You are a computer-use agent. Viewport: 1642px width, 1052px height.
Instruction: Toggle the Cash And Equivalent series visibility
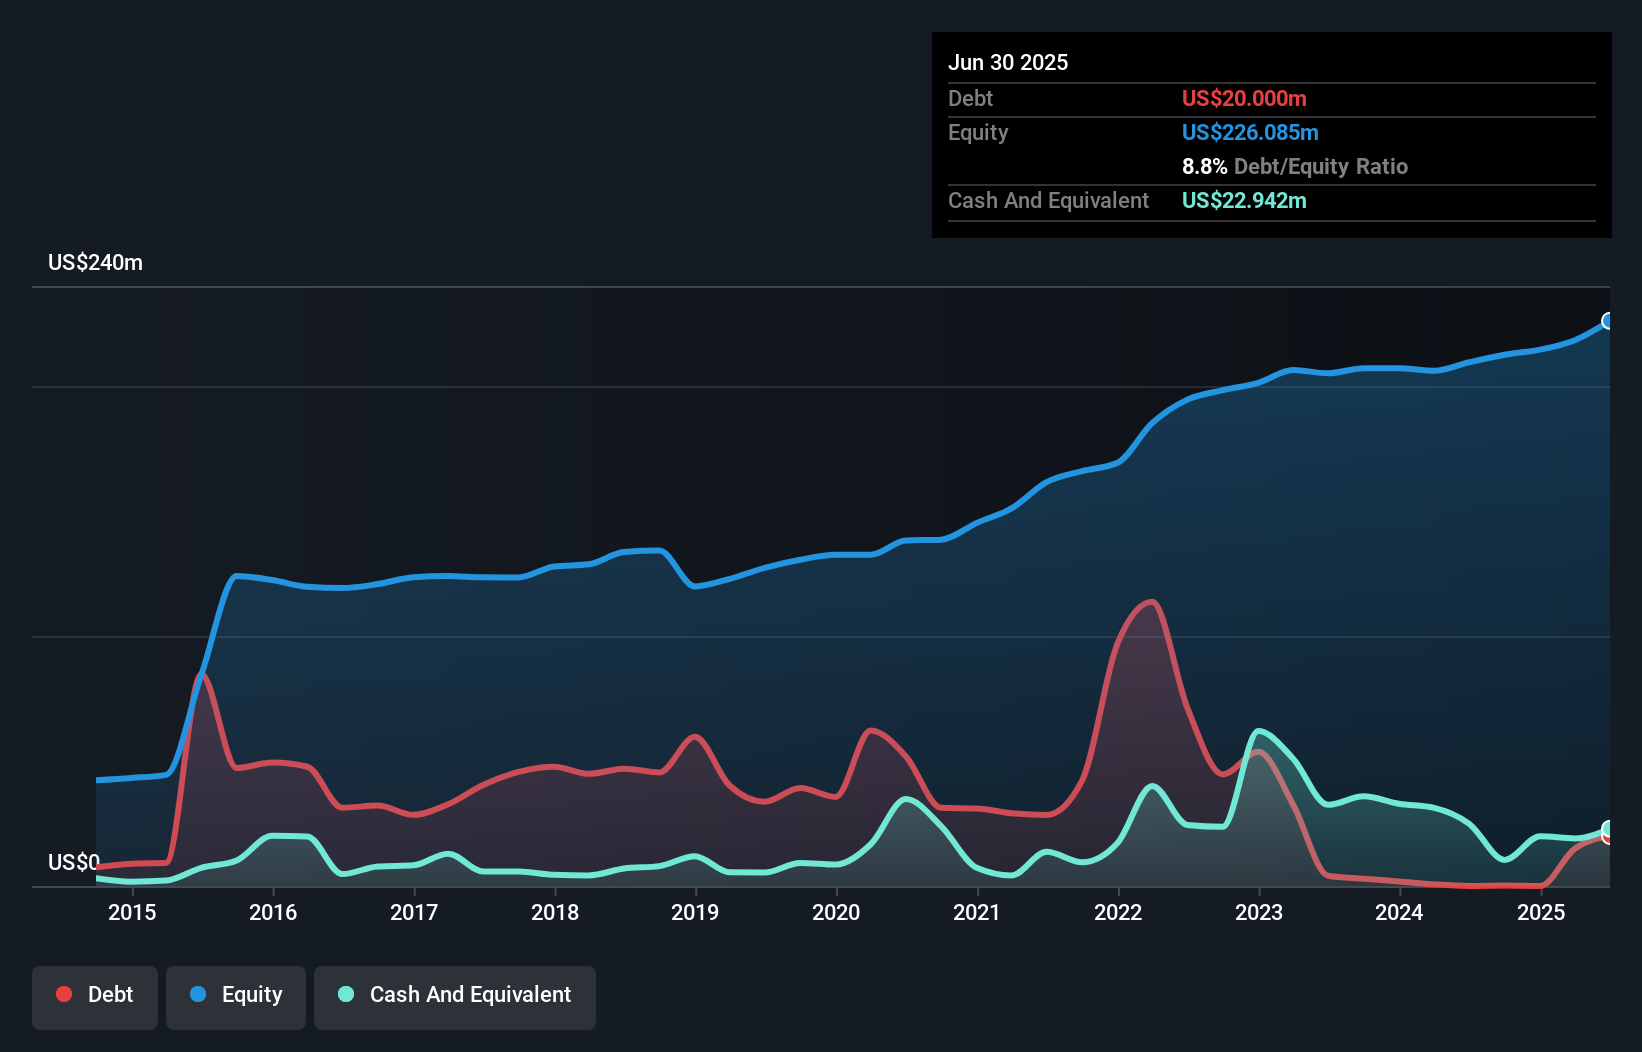tap(455, 995)
